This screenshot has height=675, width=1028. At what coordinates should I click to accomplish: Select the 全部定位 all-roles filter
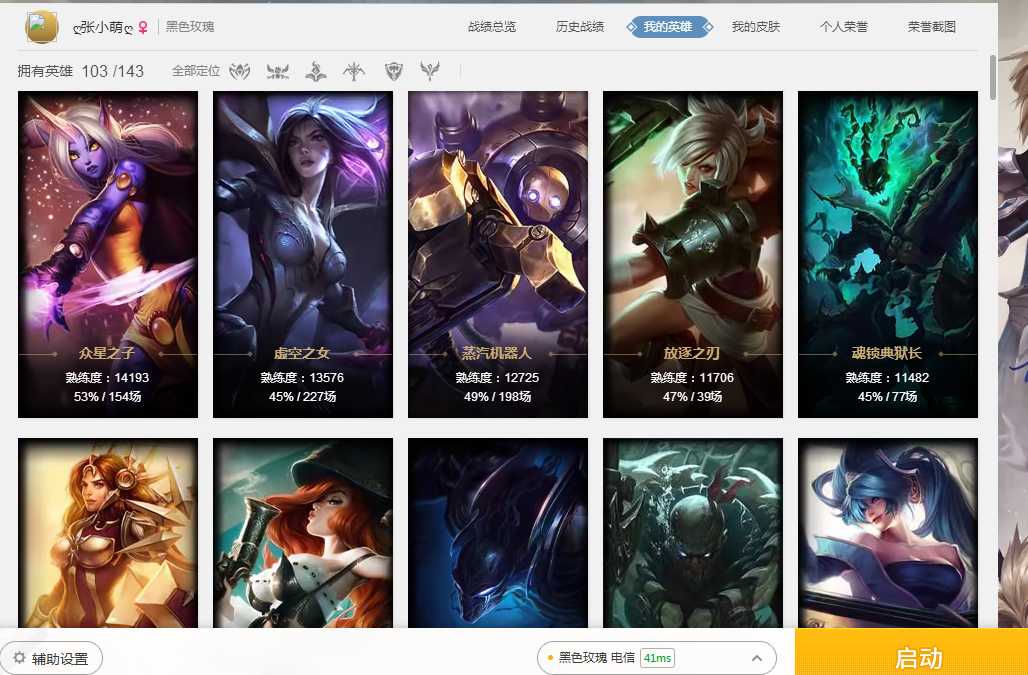tap(195, 71)
